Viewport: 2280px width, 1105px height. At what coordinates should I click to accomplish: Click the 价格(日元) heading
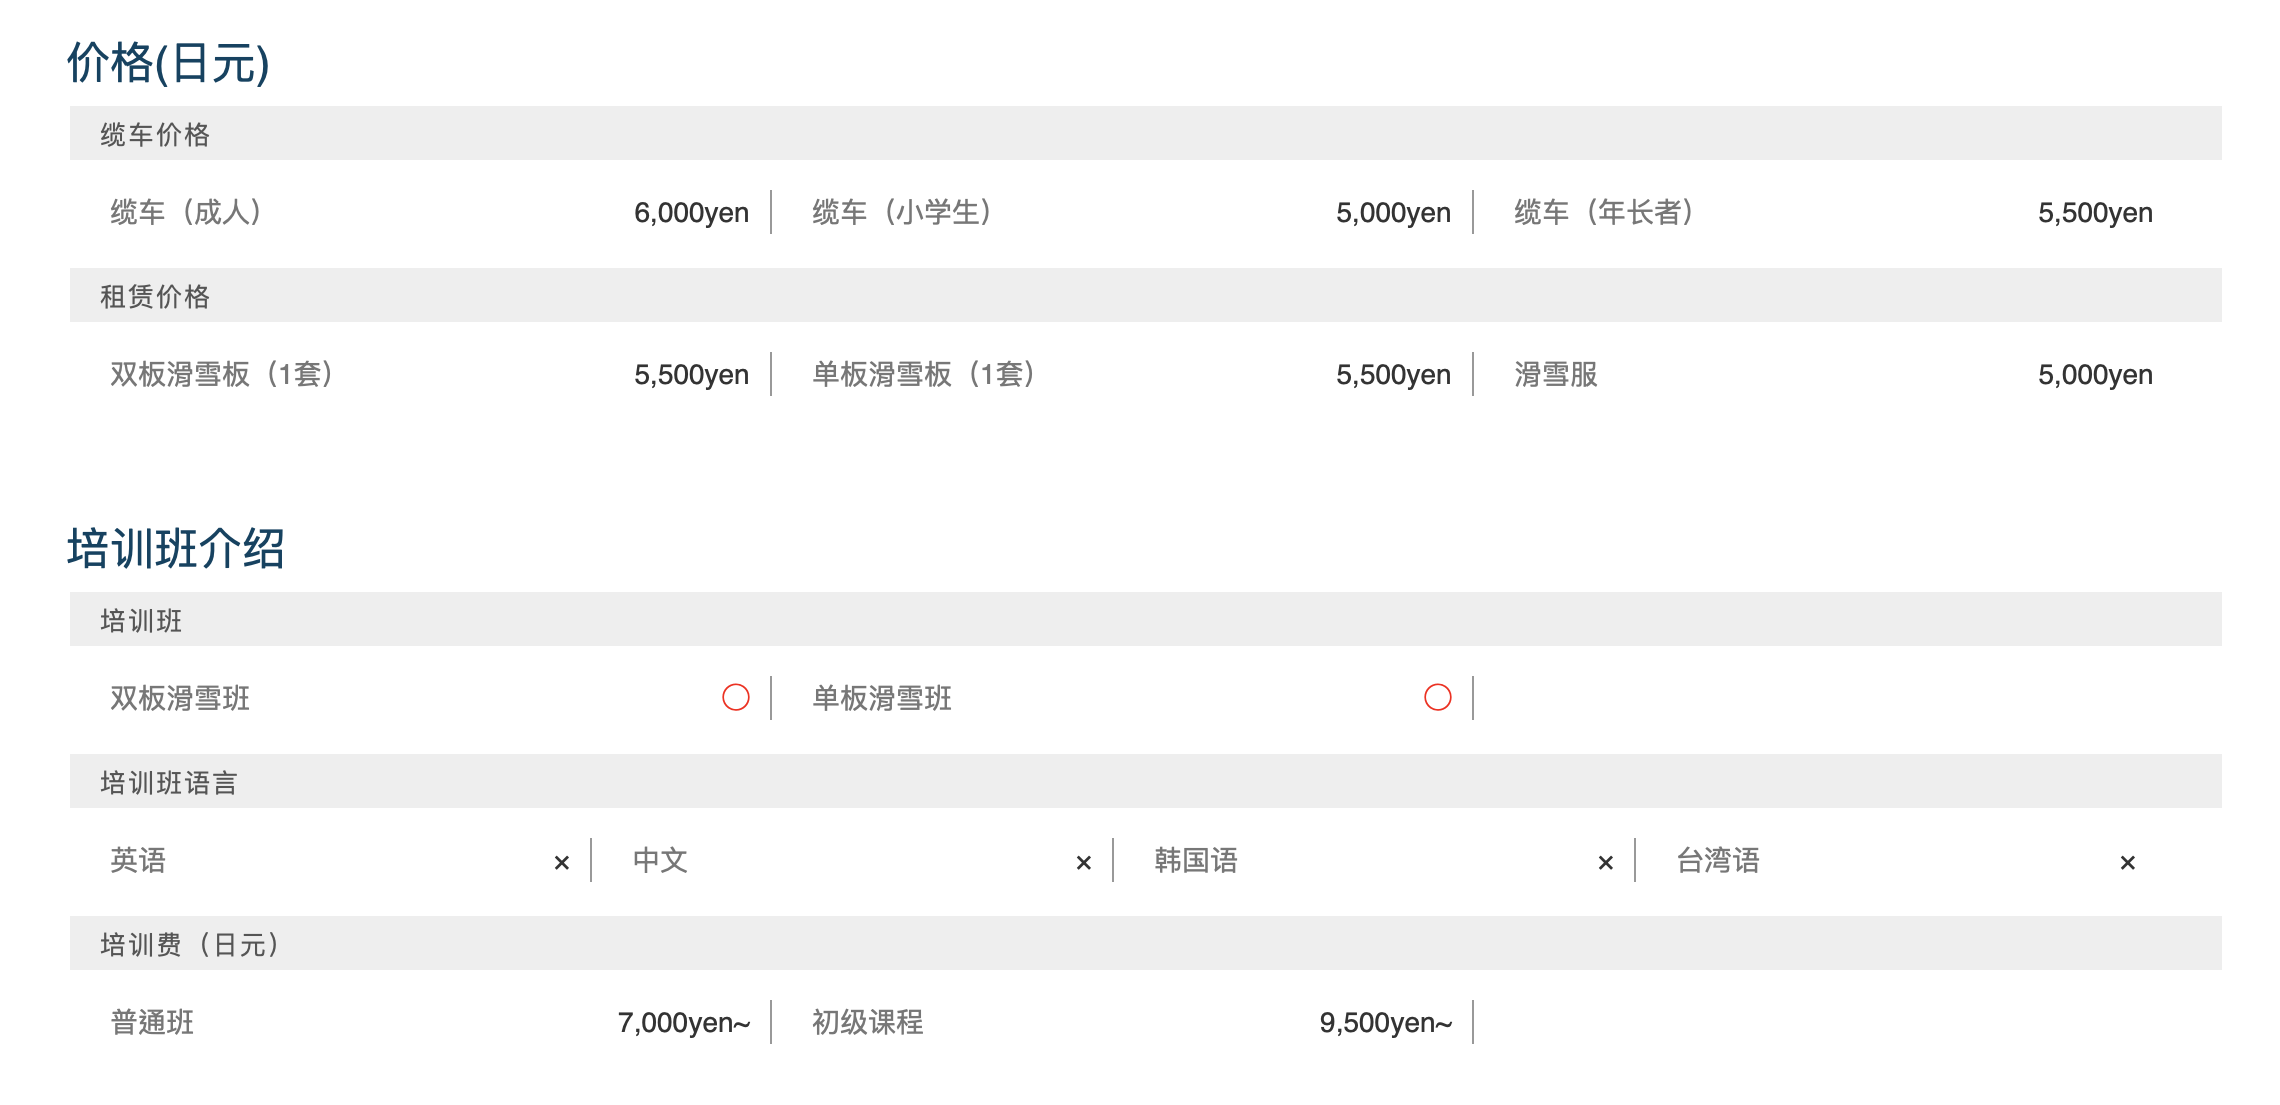pos(168,63)
